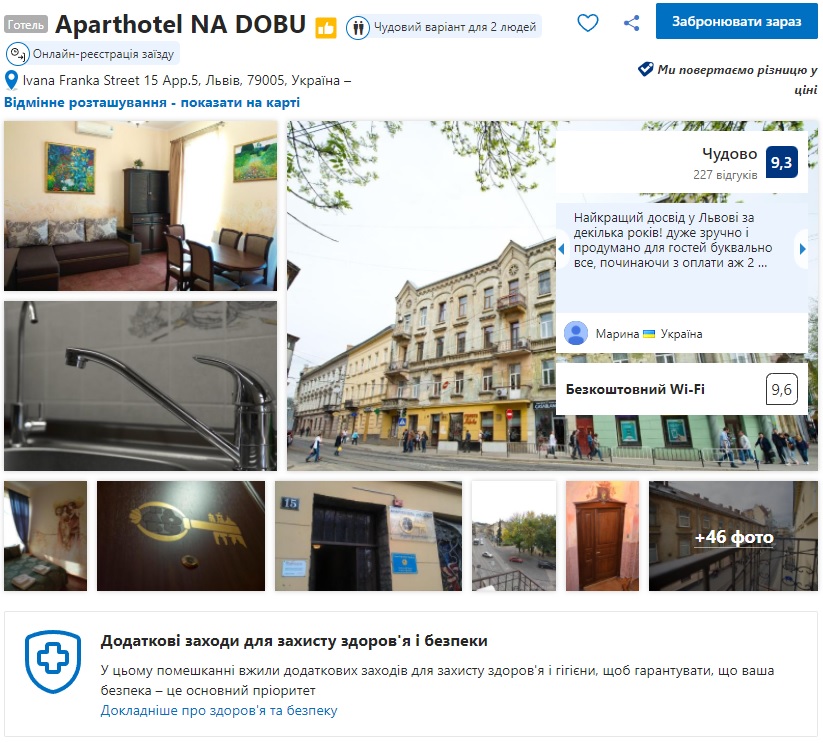Open the living room photo
This screenshot has width=823, height=743.
(x=141, y=206)
